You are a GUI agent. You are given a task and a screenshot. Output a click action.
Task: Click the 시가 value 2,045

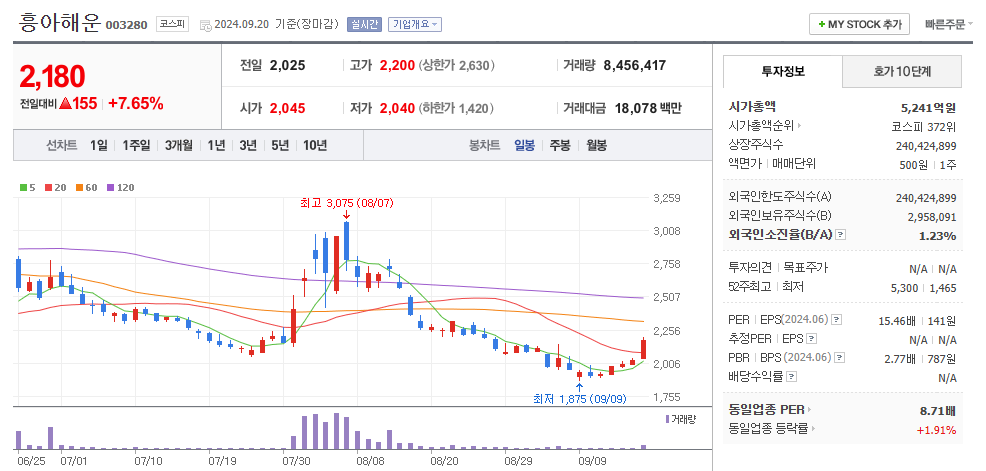click(287, 108)
